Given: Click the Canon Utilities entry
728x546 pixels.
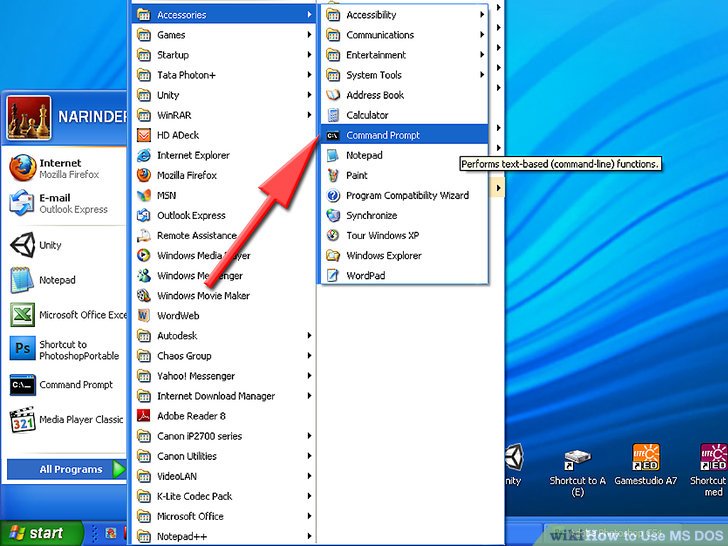Looking at the screenshot, I should click(x=224, y=456).
